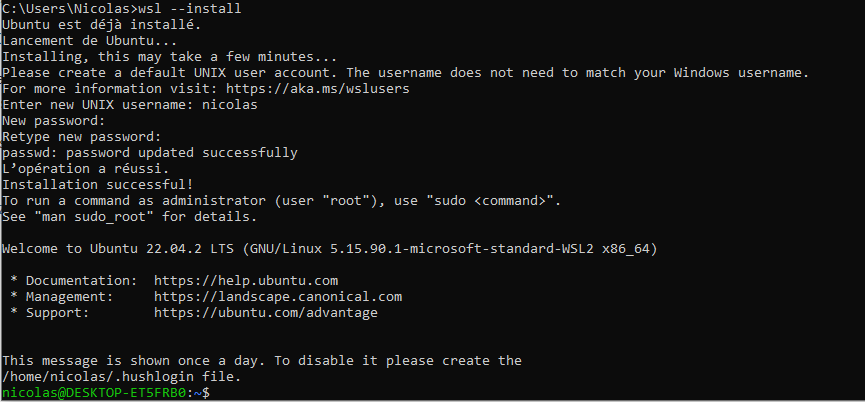
Task: Click the 'Ubuntu est déjà installé.' line
Action: [102, 24]
